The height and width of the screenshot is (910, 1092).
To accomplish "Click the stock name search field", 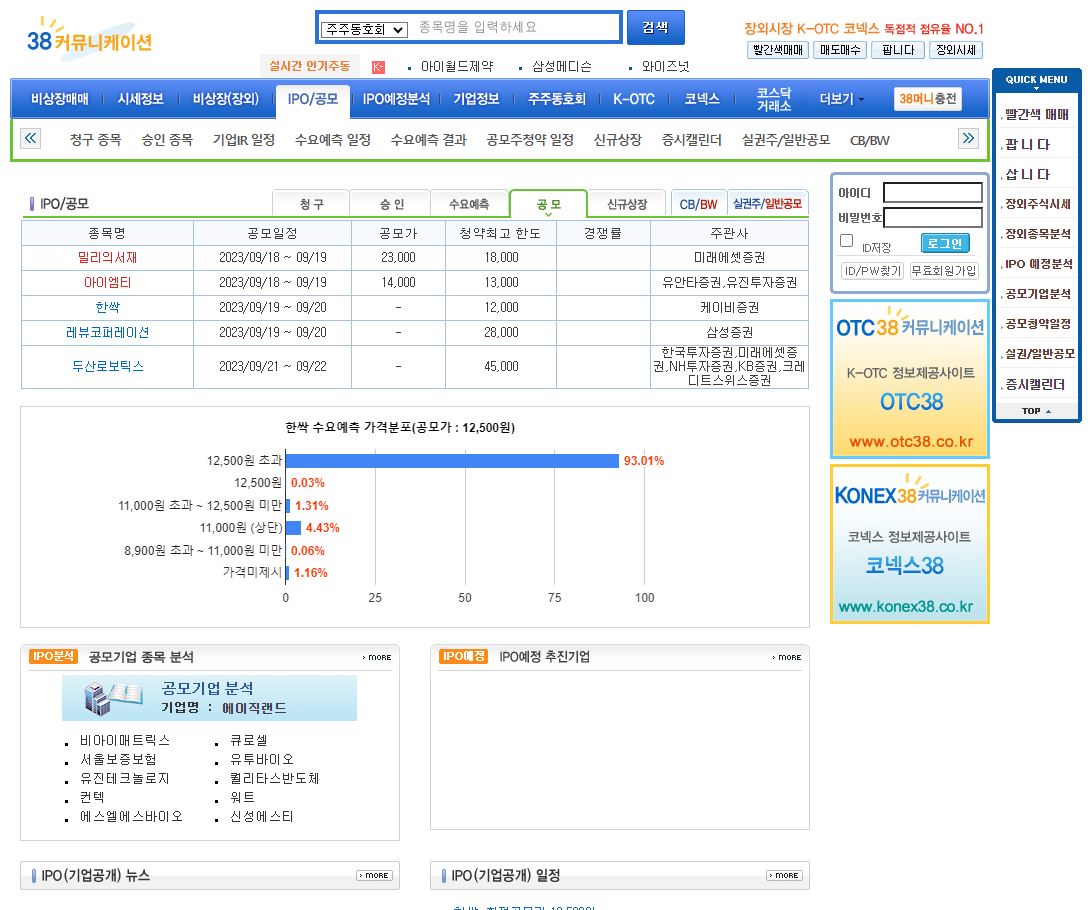I will [x=515, y=27].
